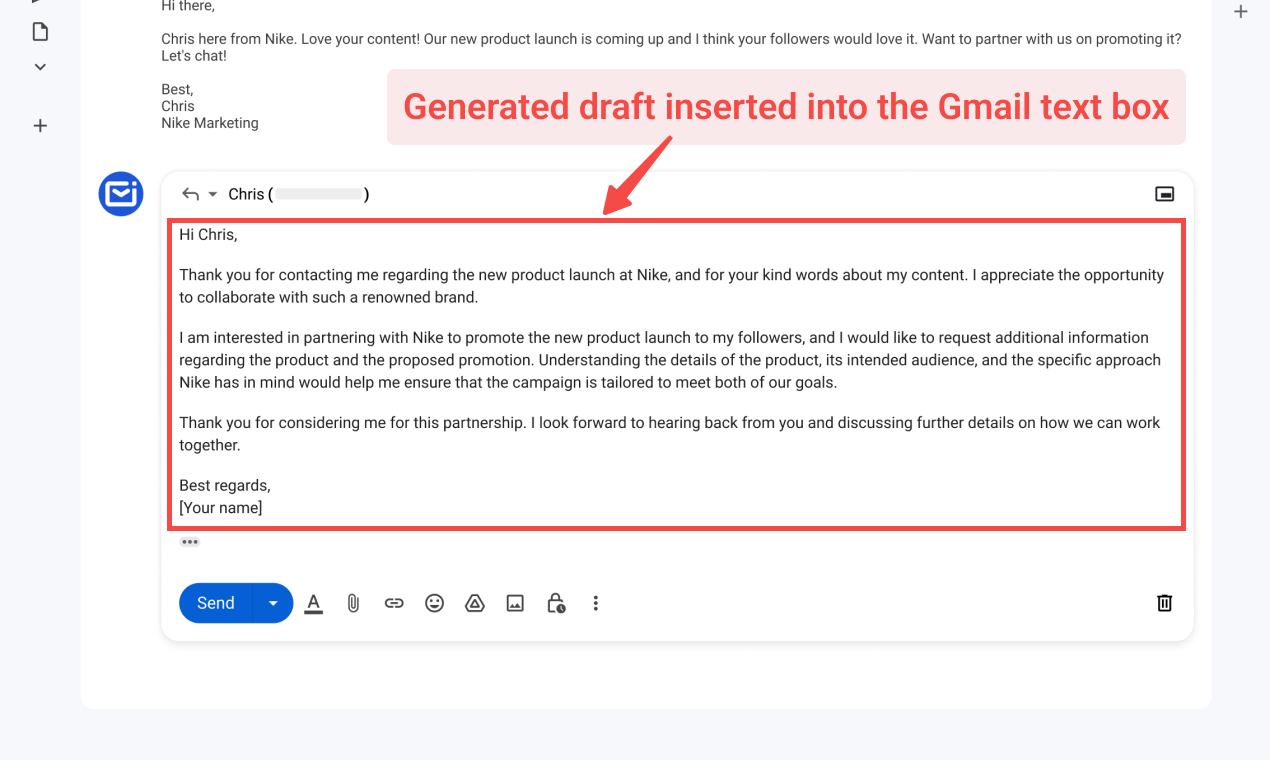Insert a link into the reply
This screenshot has height=760, width=1270.
click(394, 603)
